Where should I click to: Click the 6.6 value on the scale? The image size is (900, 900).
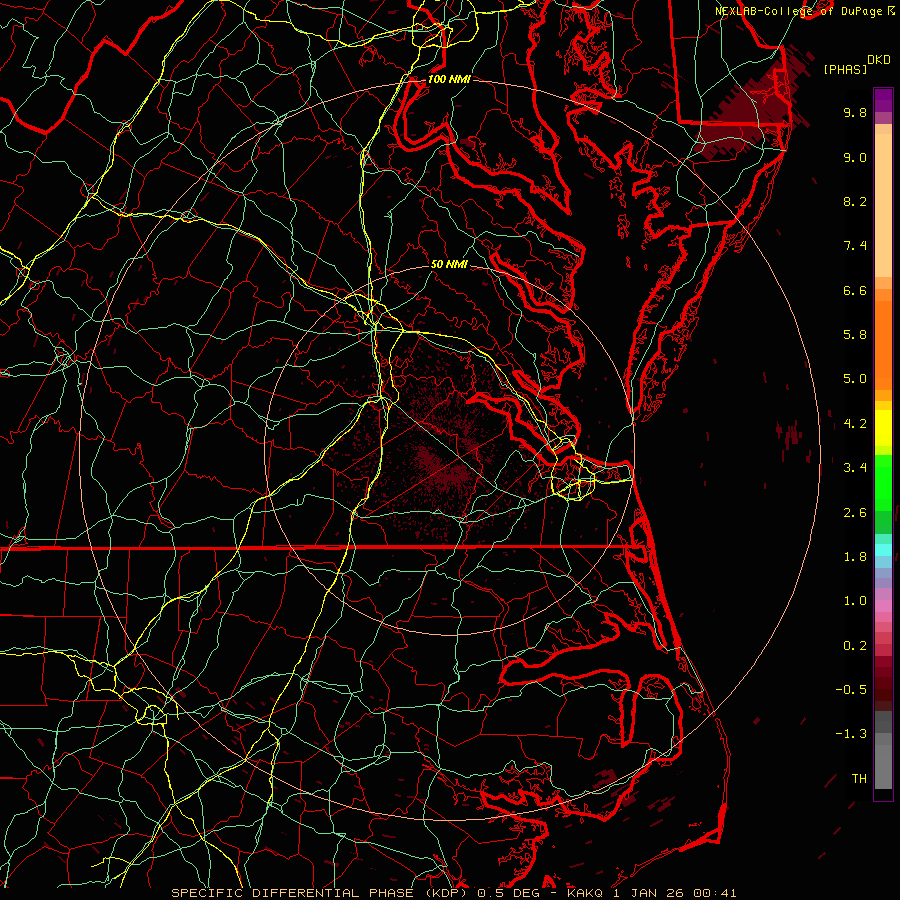coord(855,290)
